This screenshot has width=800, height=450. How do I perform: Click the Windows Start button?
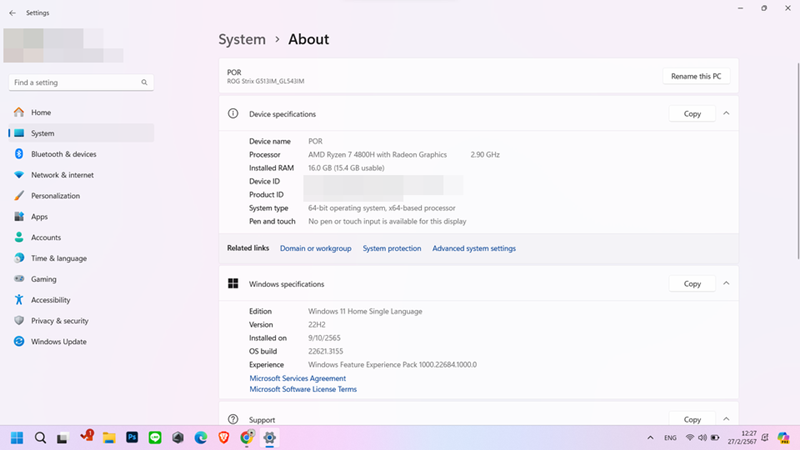pyautogui.click(x=17, y=438)
